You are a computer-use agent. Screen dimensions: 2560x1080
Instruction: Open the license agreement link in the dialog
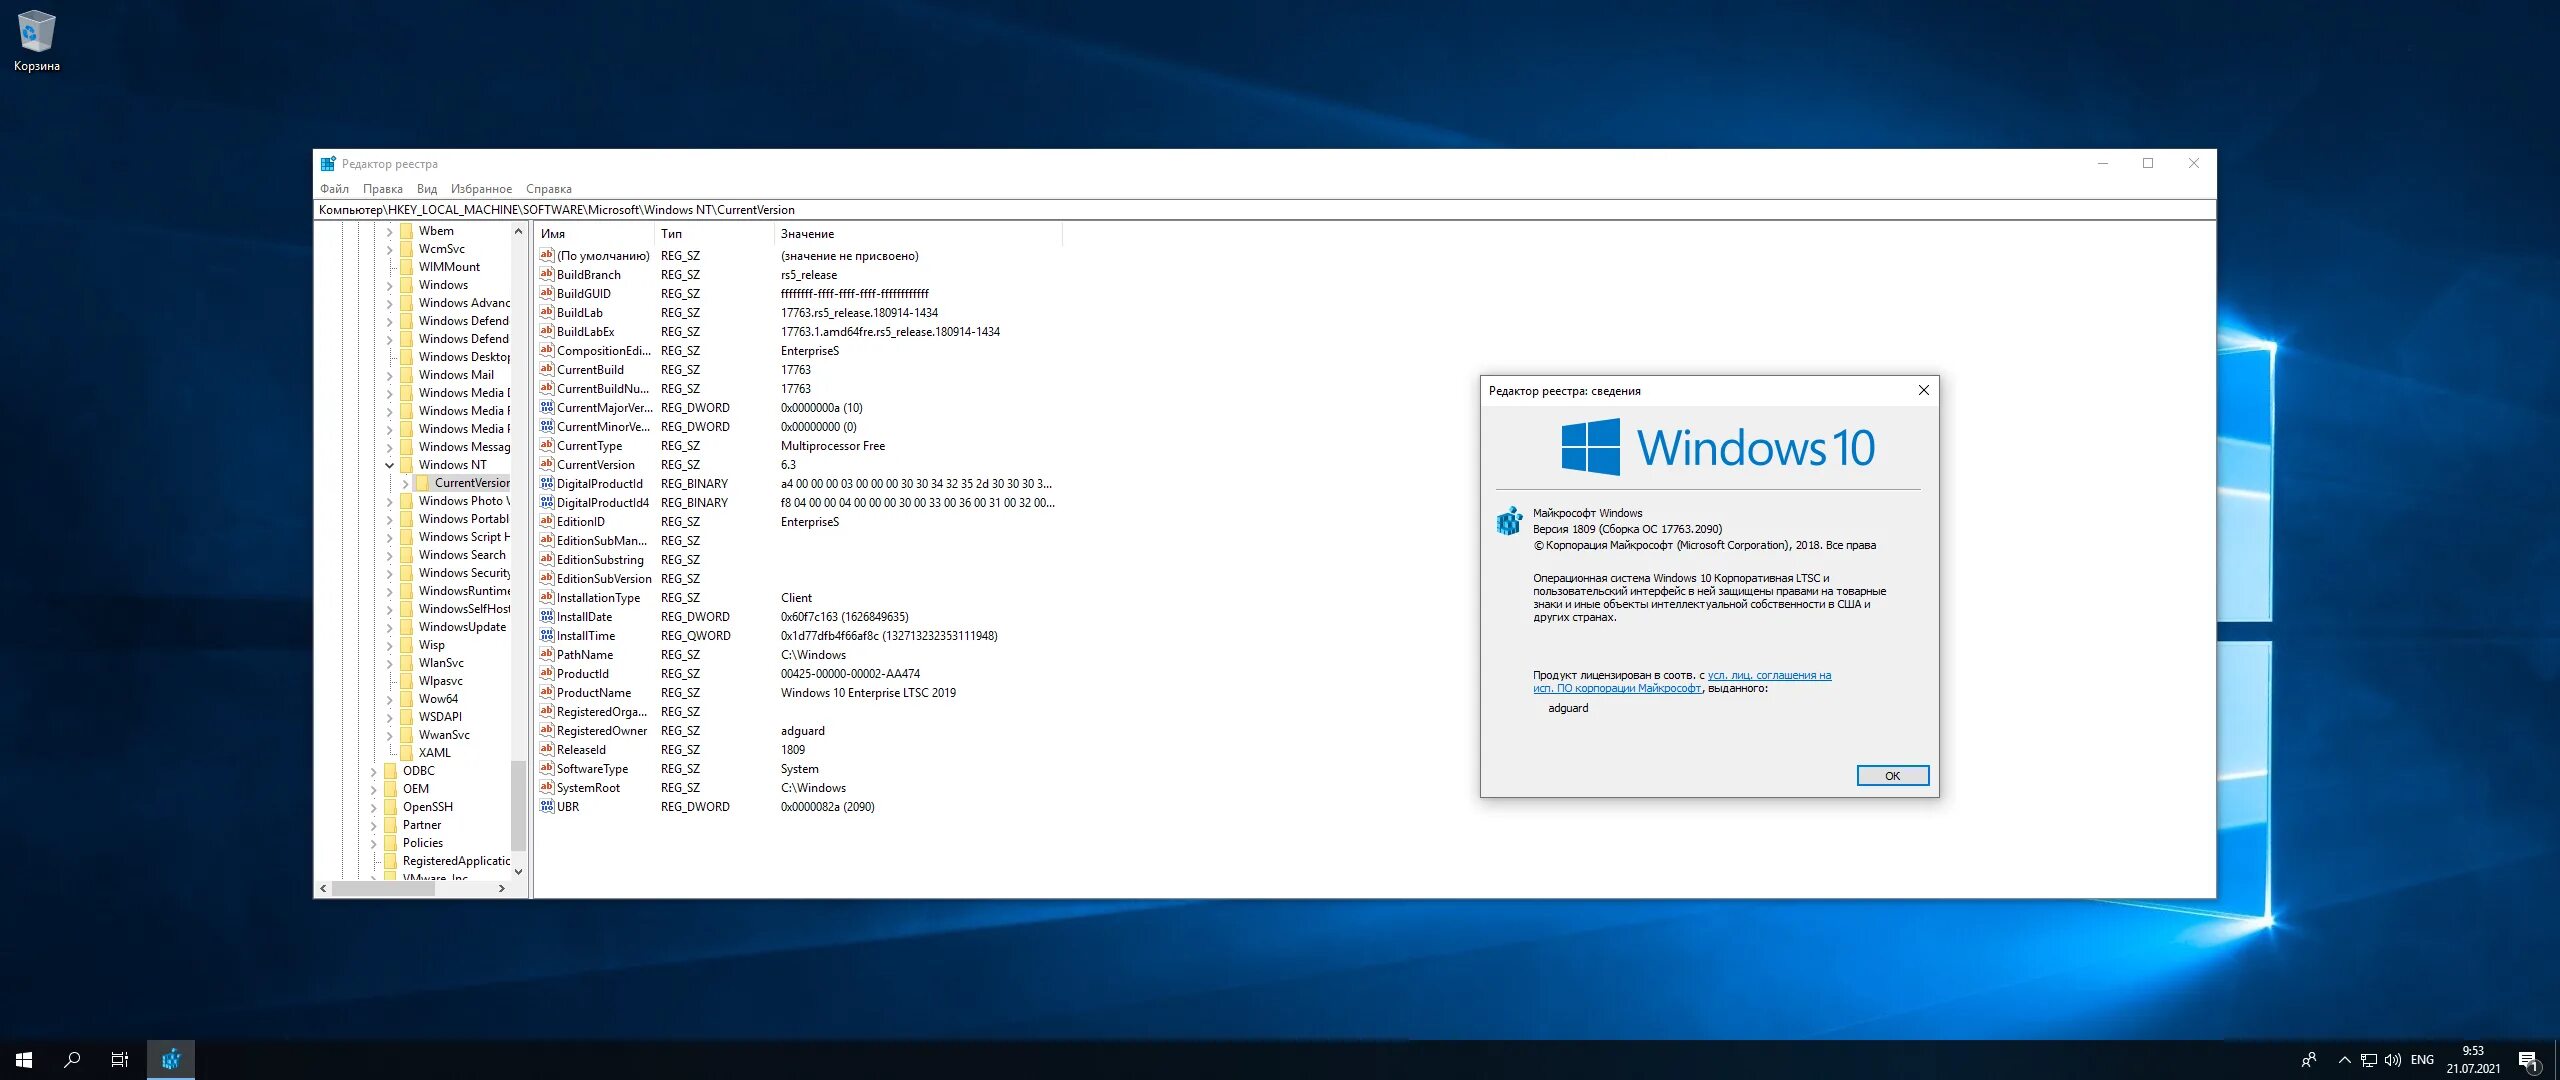(x=1770, y=675)
